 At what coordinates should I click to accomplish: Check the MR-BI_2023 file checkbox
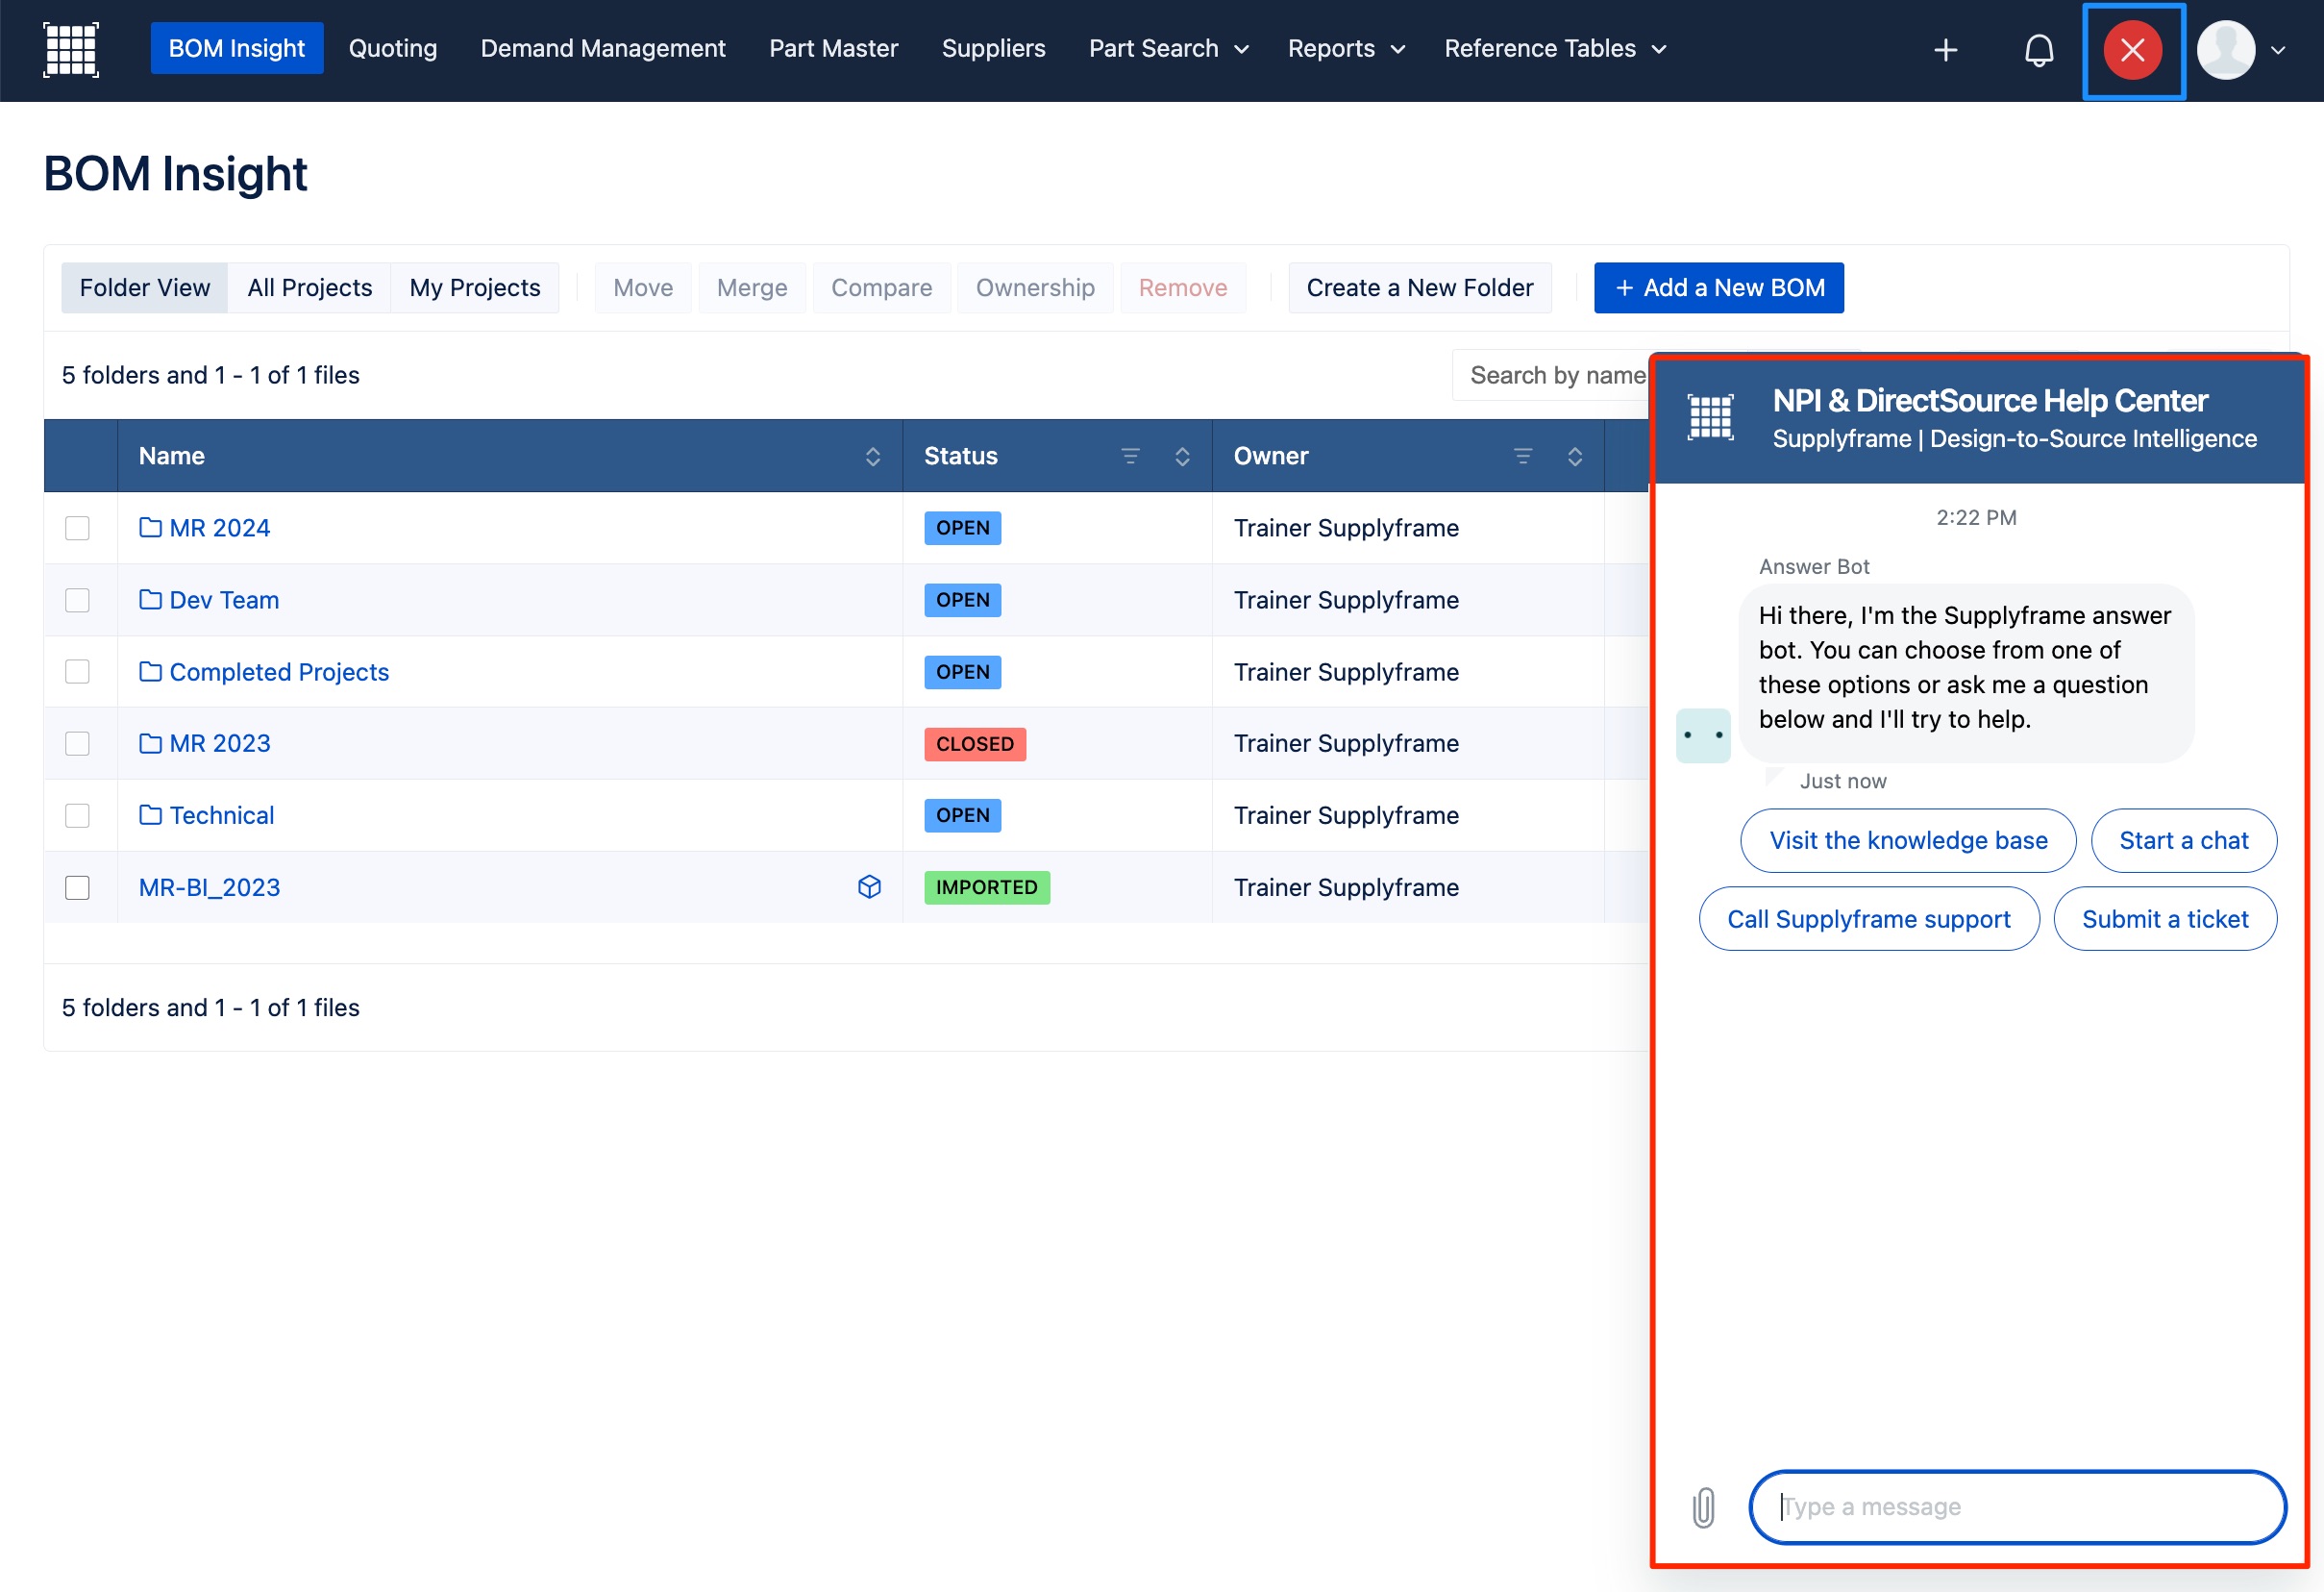[x=77, y=888]
